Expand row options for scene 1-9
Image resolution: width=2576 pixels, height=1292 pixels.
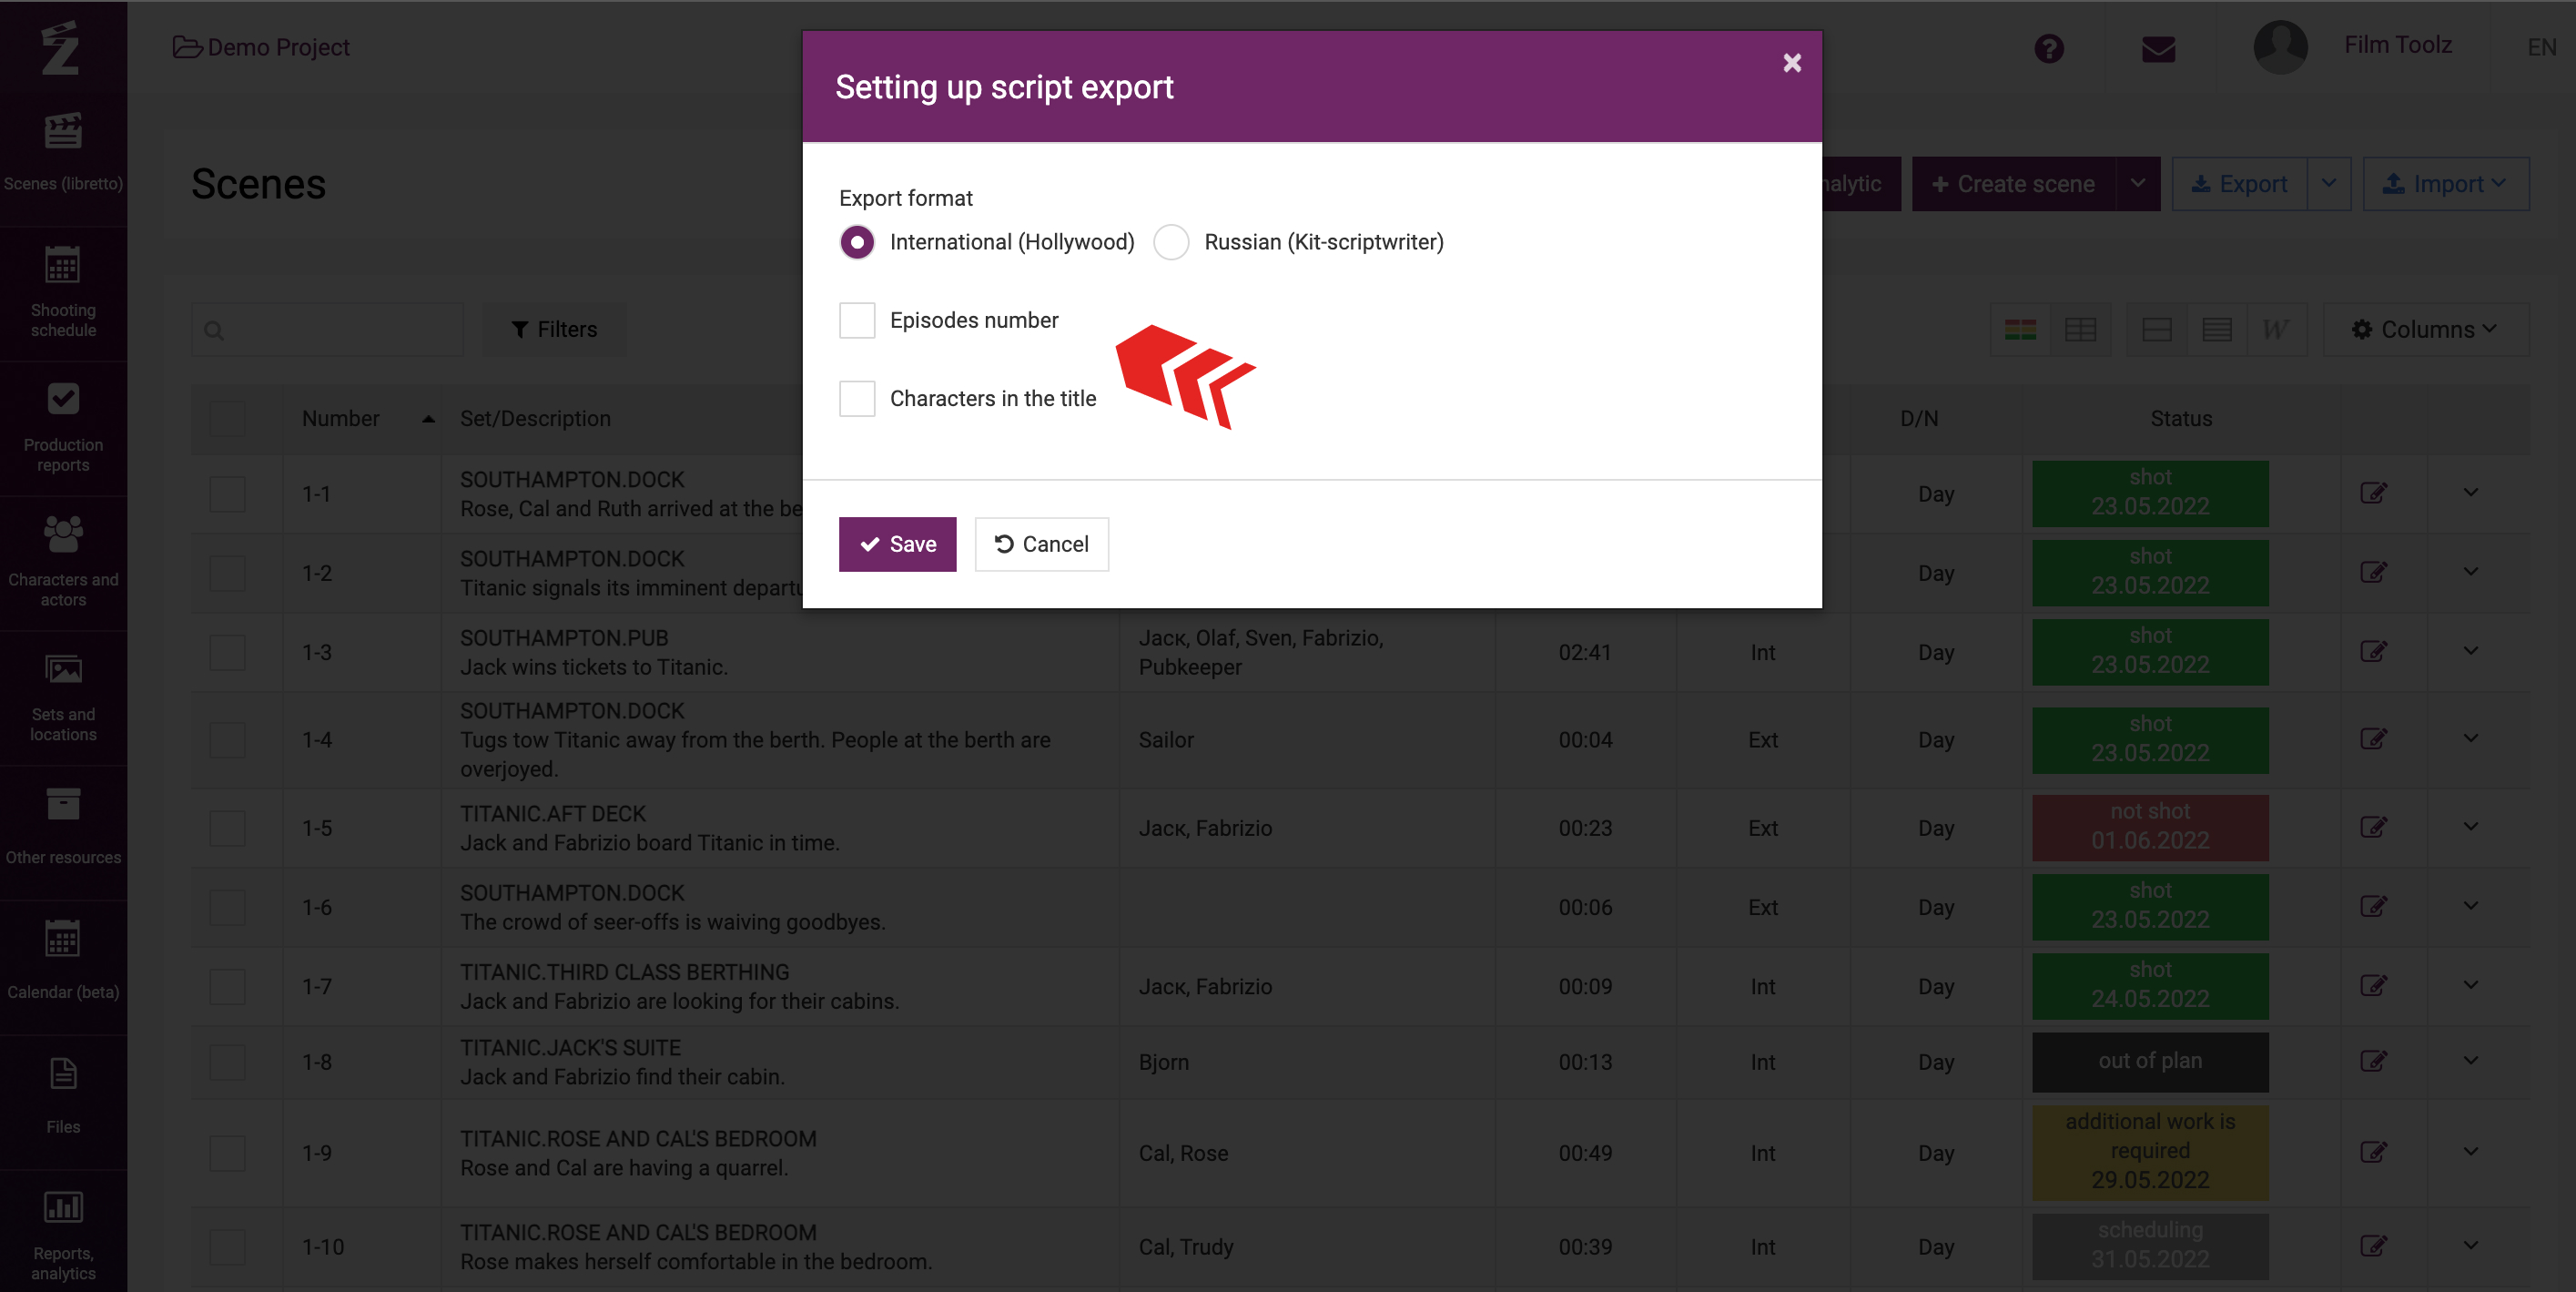(2470, 1152)
